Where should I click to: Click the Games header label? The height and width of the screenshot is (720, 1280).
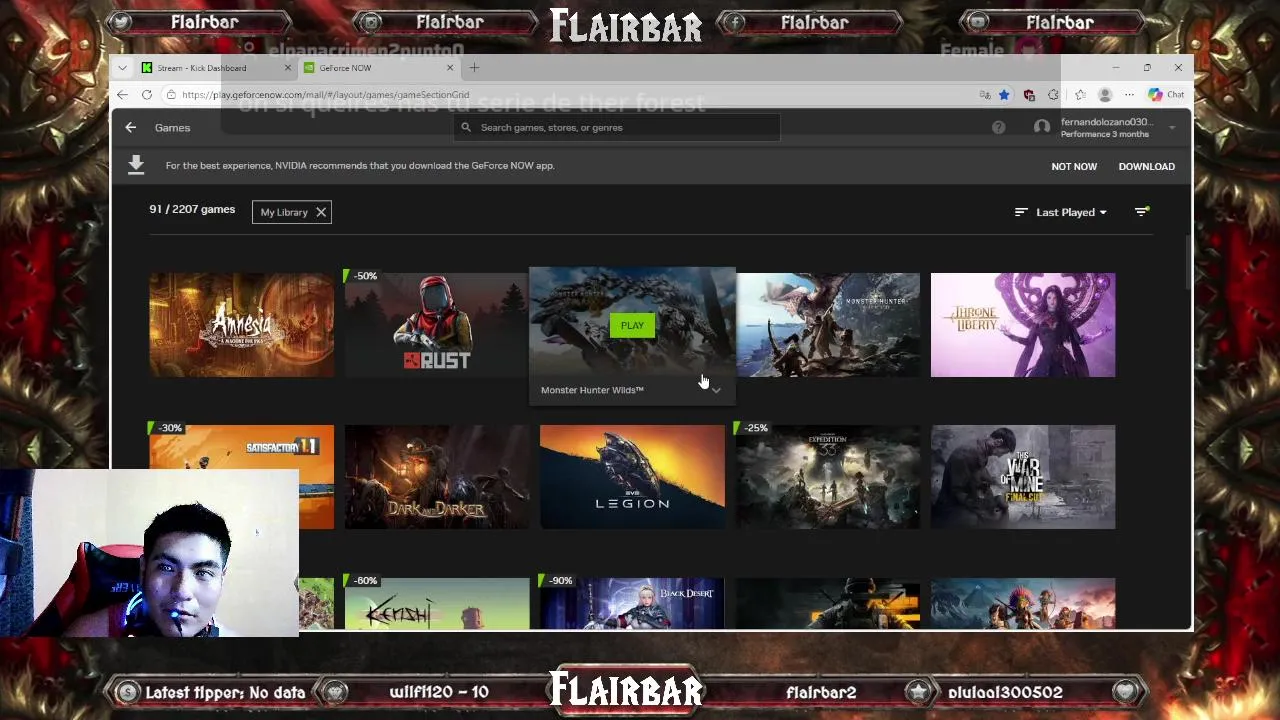172,127
